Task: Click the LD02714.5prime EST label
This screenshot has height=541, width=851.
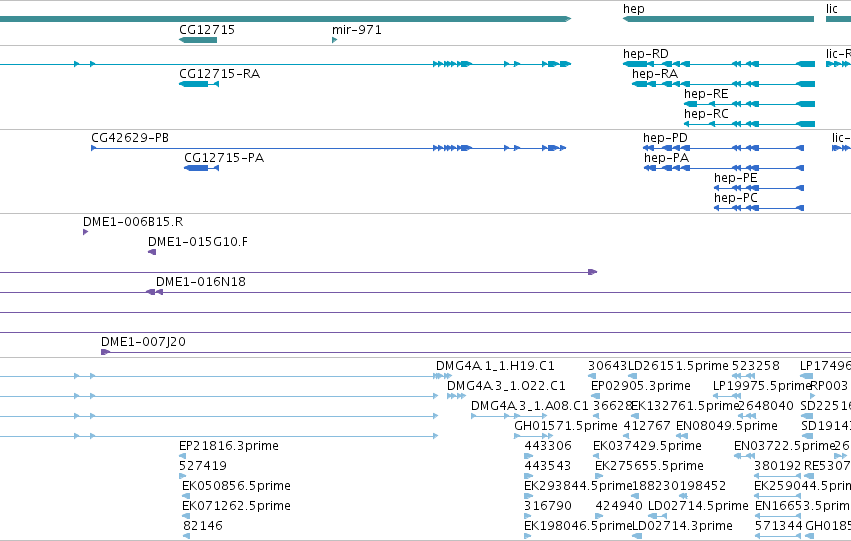Action: point(698,506)
